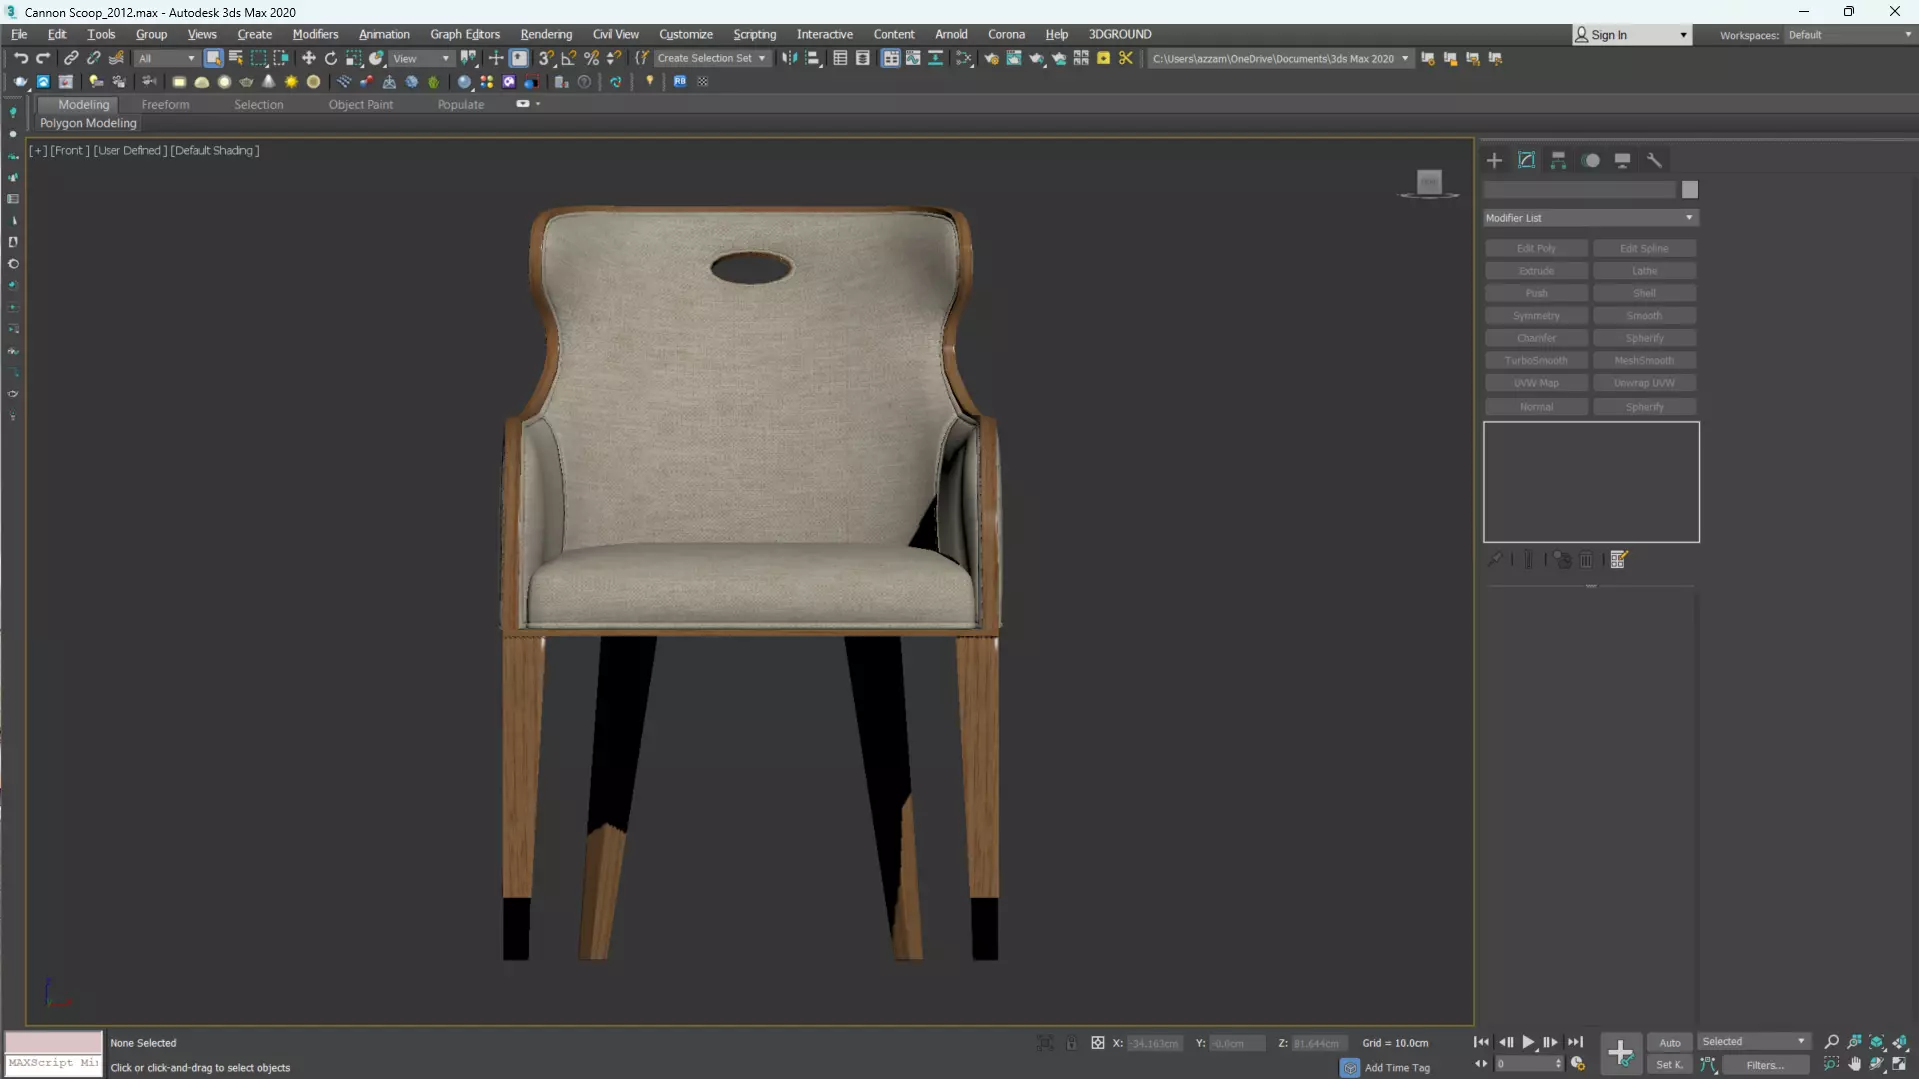Open the Motion command panel tab
The height and width of the screenshot is (1079, 1919).
[1591, 160]
